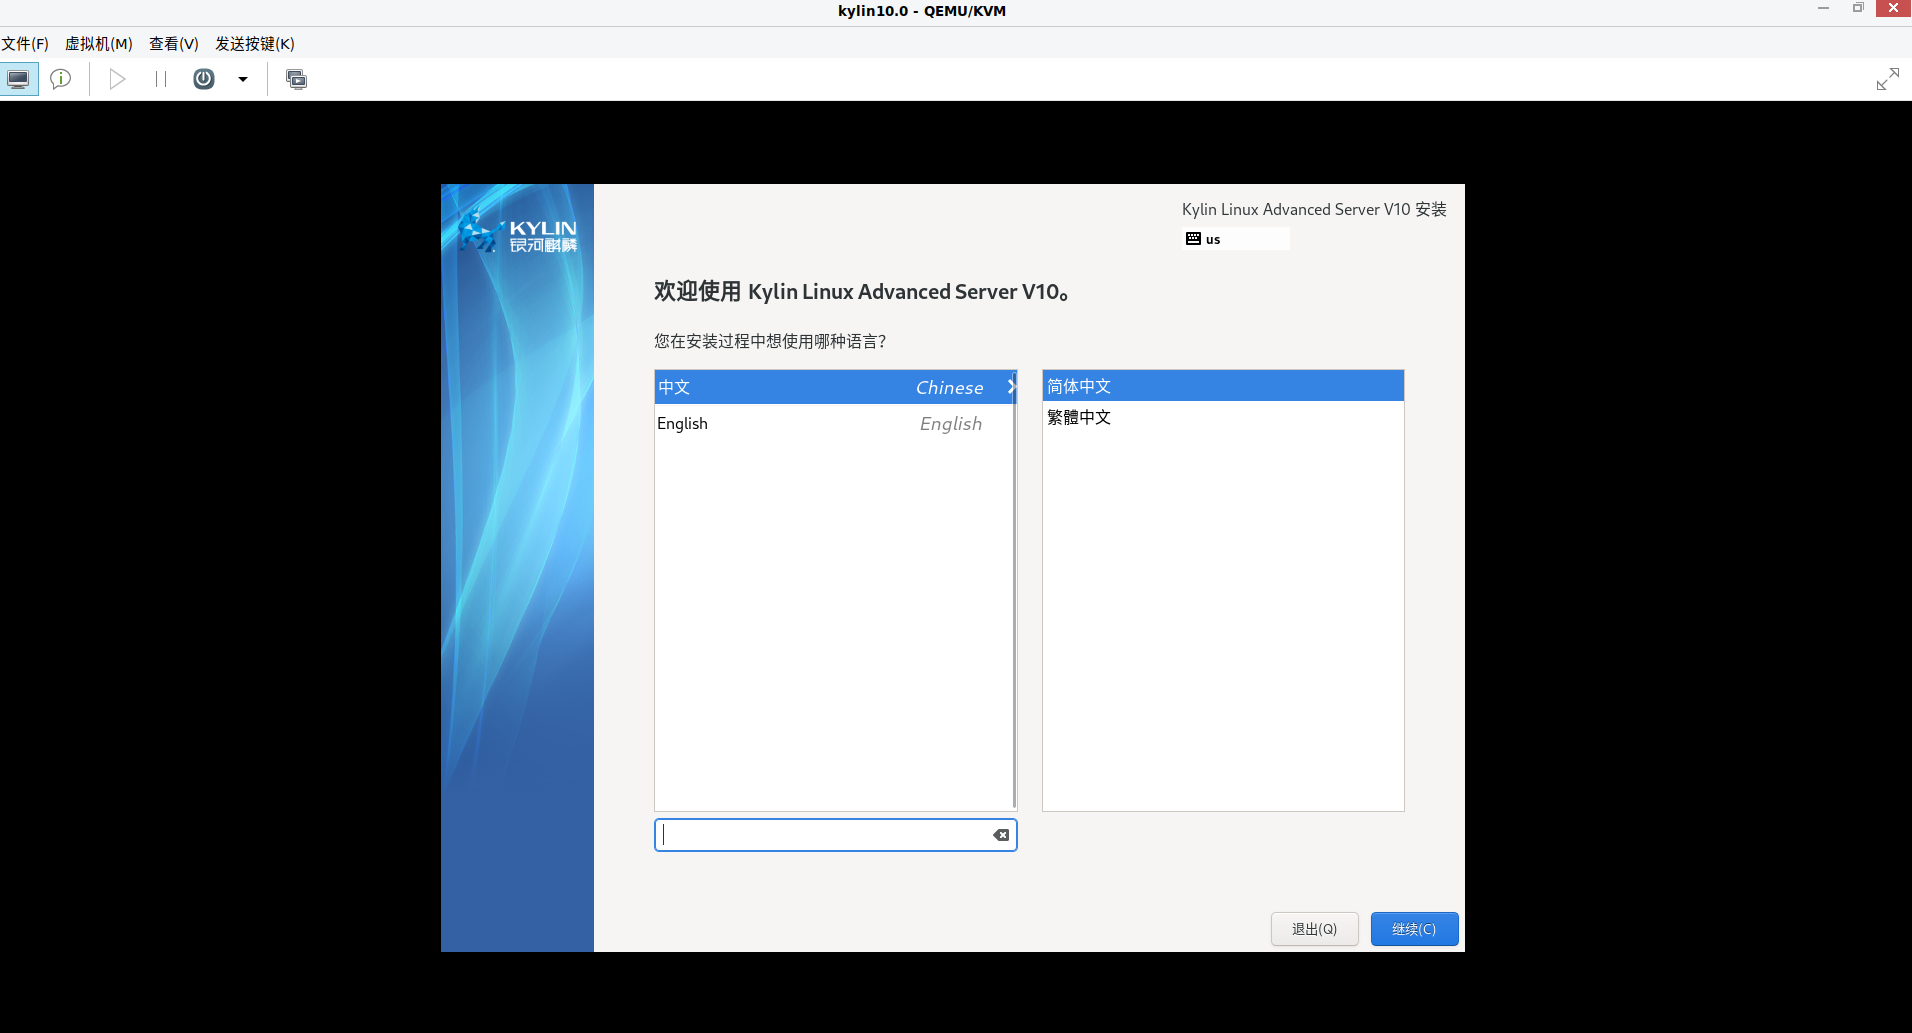
Task: Open the 查看(V) menu
Action: [174, 44]
